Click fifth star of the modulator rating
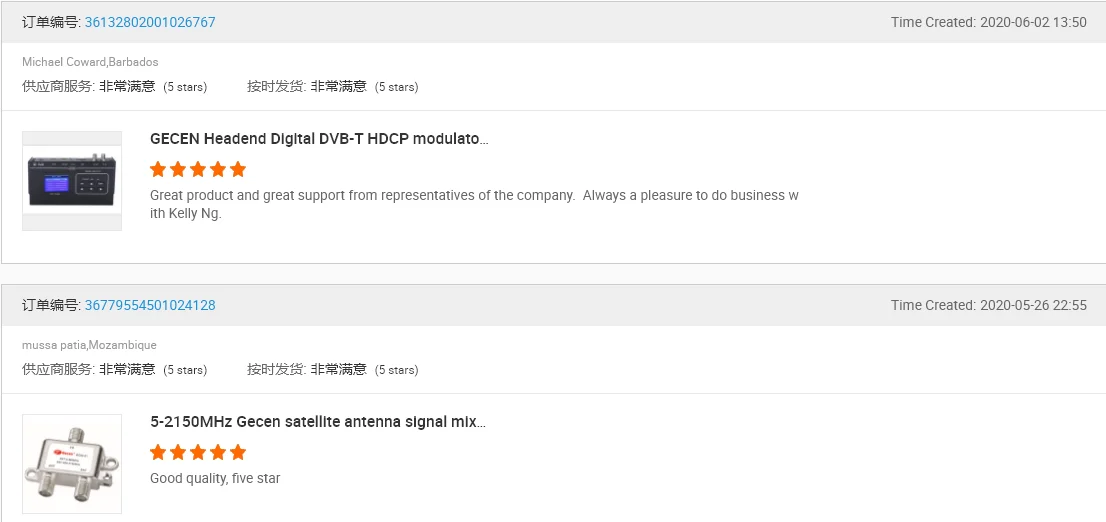The image size is (1106, 522). [x=238, y=169]
